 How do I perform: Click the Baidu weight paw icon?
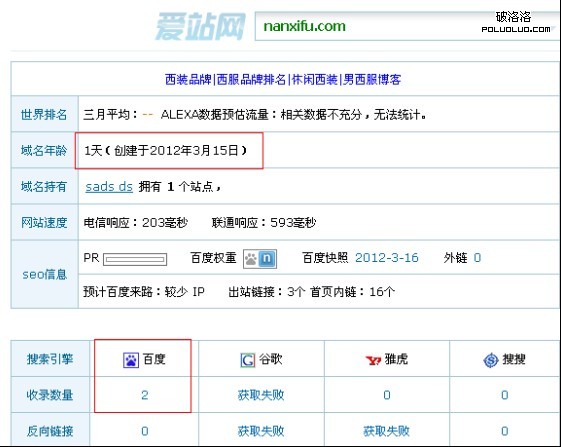[251, 259]
